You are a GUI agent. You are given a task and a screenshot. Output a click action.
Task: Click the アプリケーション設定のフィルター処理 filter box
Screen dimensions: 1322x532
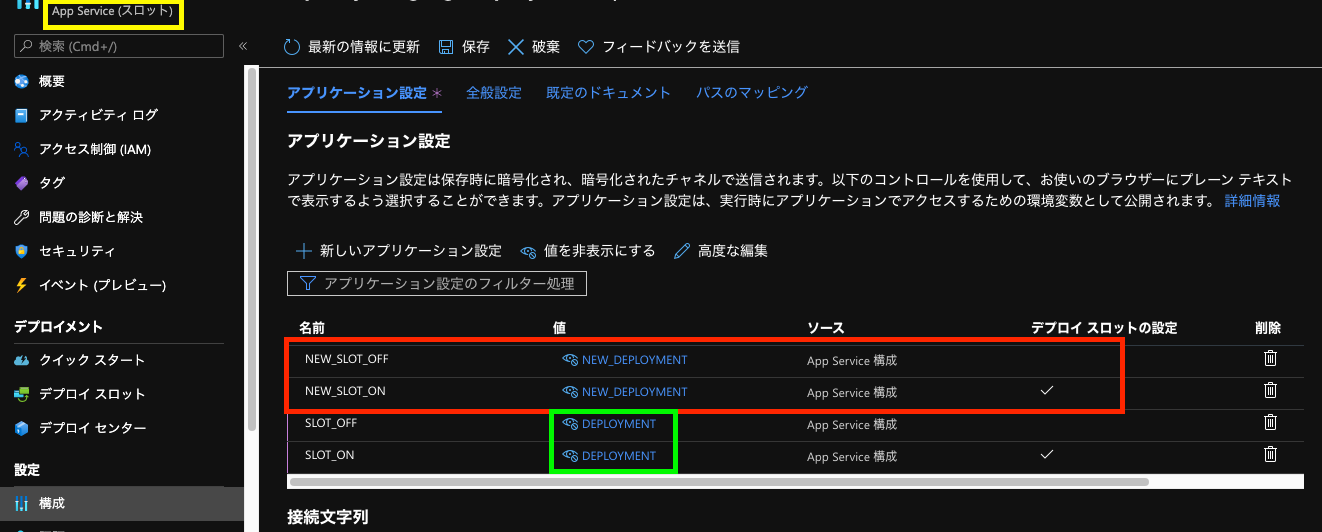click(x=436, y=284)
